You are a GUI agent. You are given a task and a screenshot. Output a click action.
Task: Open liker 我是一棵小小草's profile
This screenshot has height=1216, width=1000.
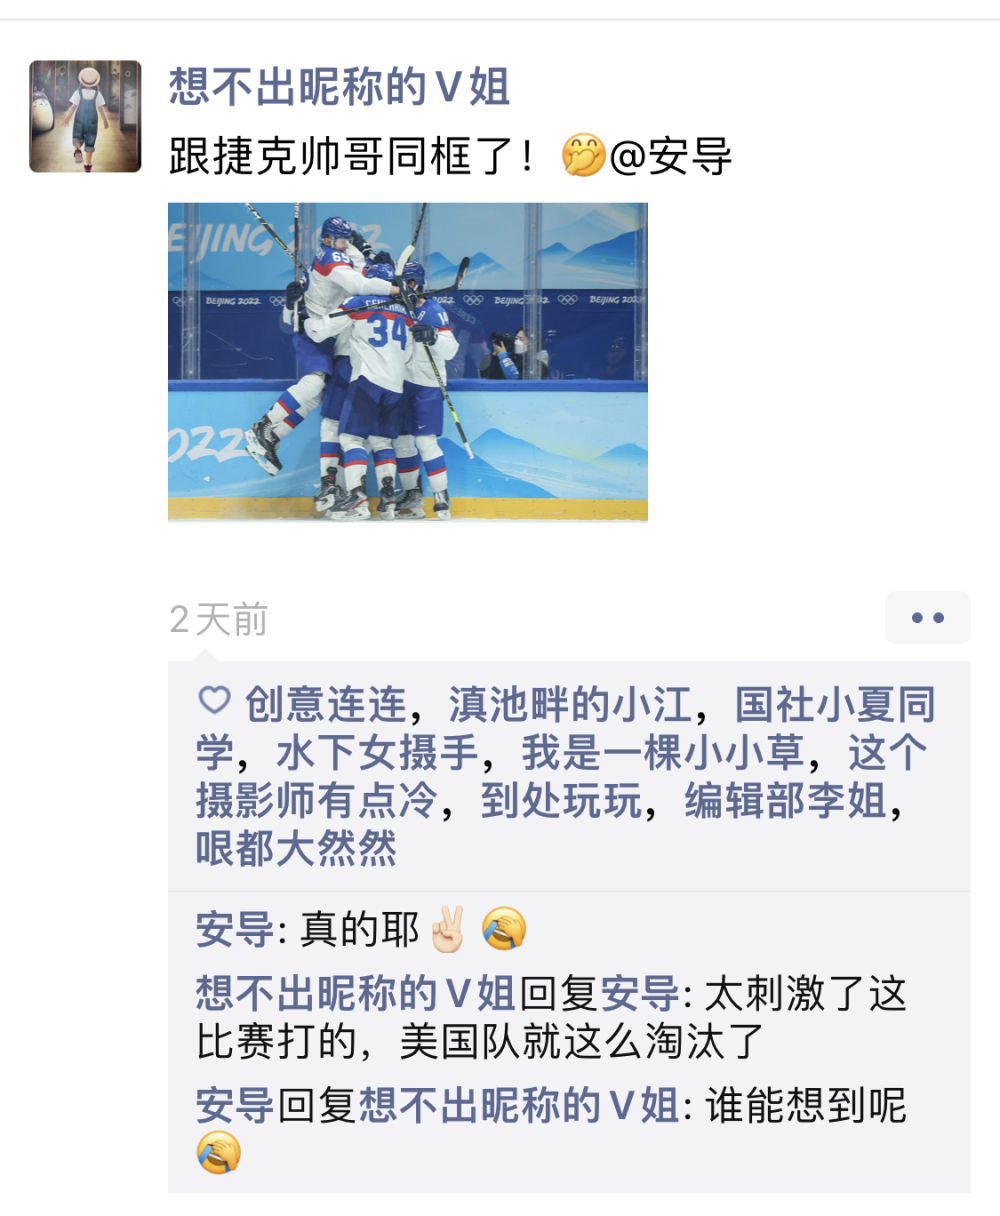coord(664,752)
